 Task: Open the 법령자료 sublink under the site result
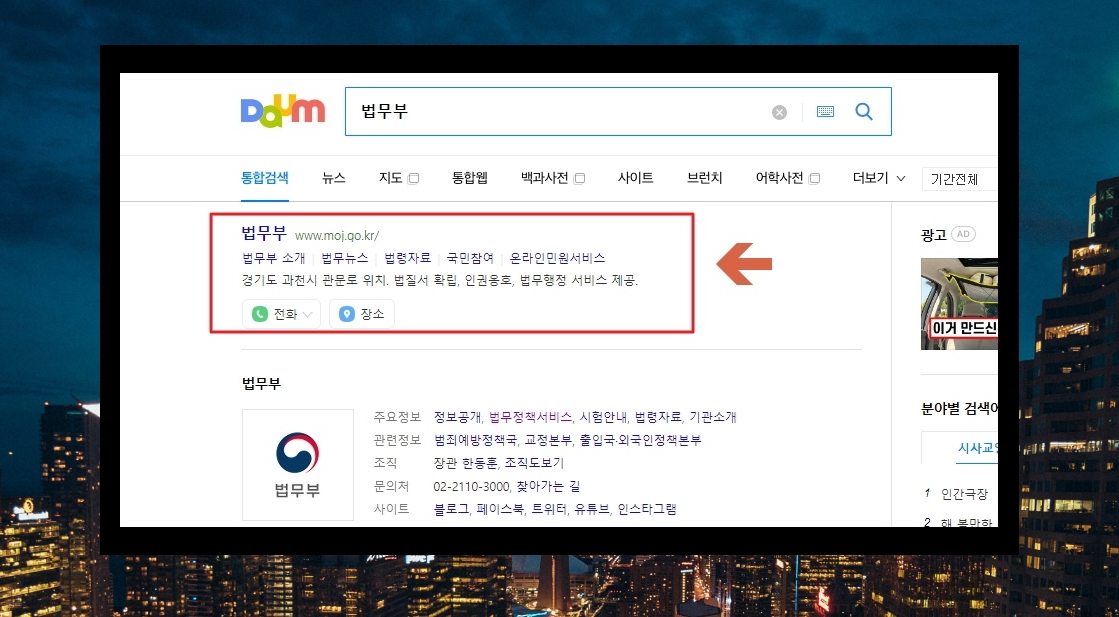click(407, 258)
